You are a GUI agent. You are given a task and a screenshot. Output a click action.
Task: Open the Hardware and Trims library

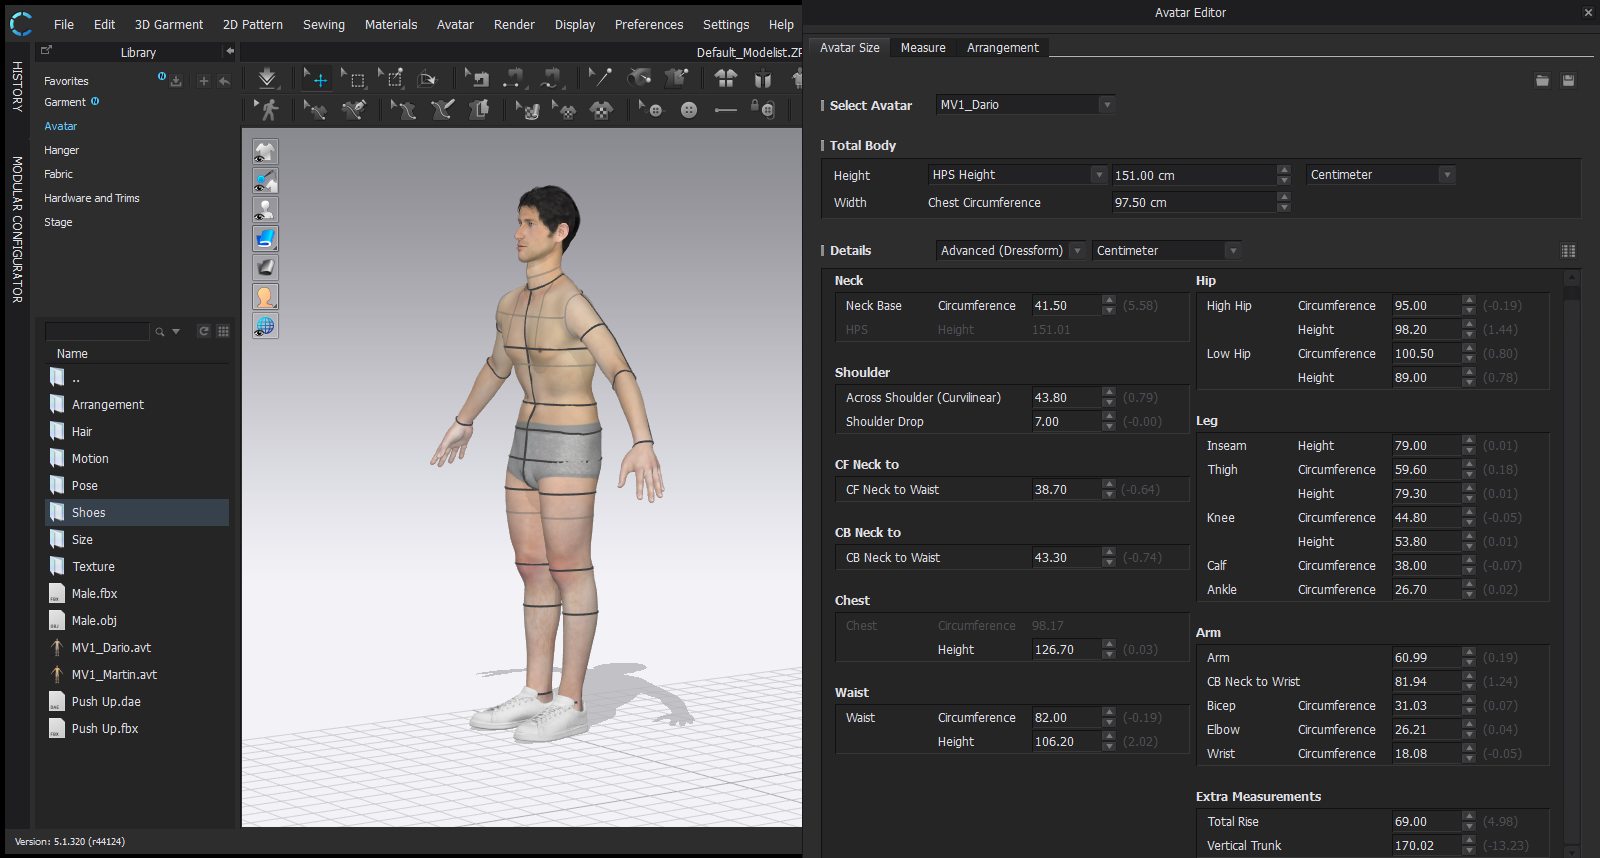click(x=92, y=198)
